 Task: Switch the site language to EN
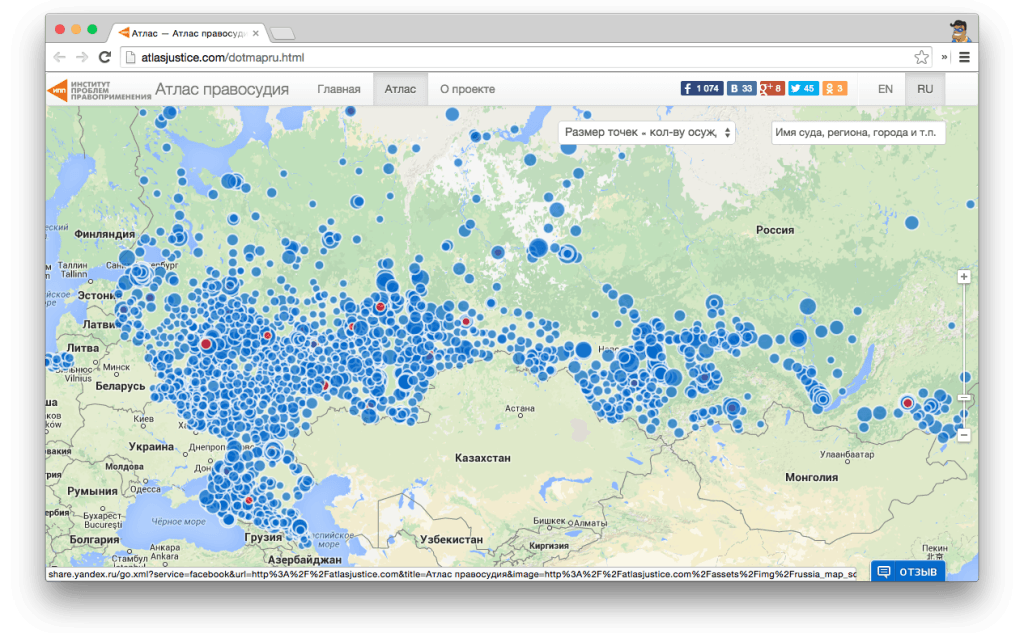pyautogui.click(x=885, y=89)
